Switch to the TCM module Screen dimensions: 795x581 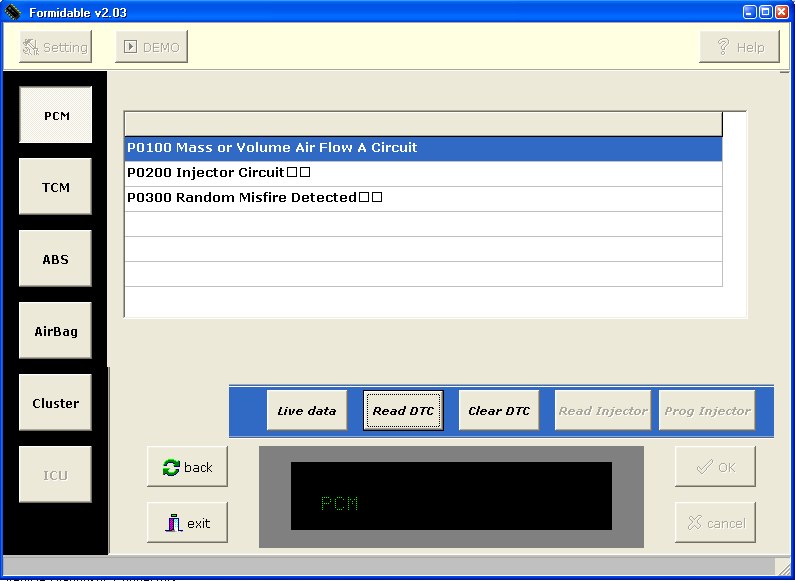point(56,187)
